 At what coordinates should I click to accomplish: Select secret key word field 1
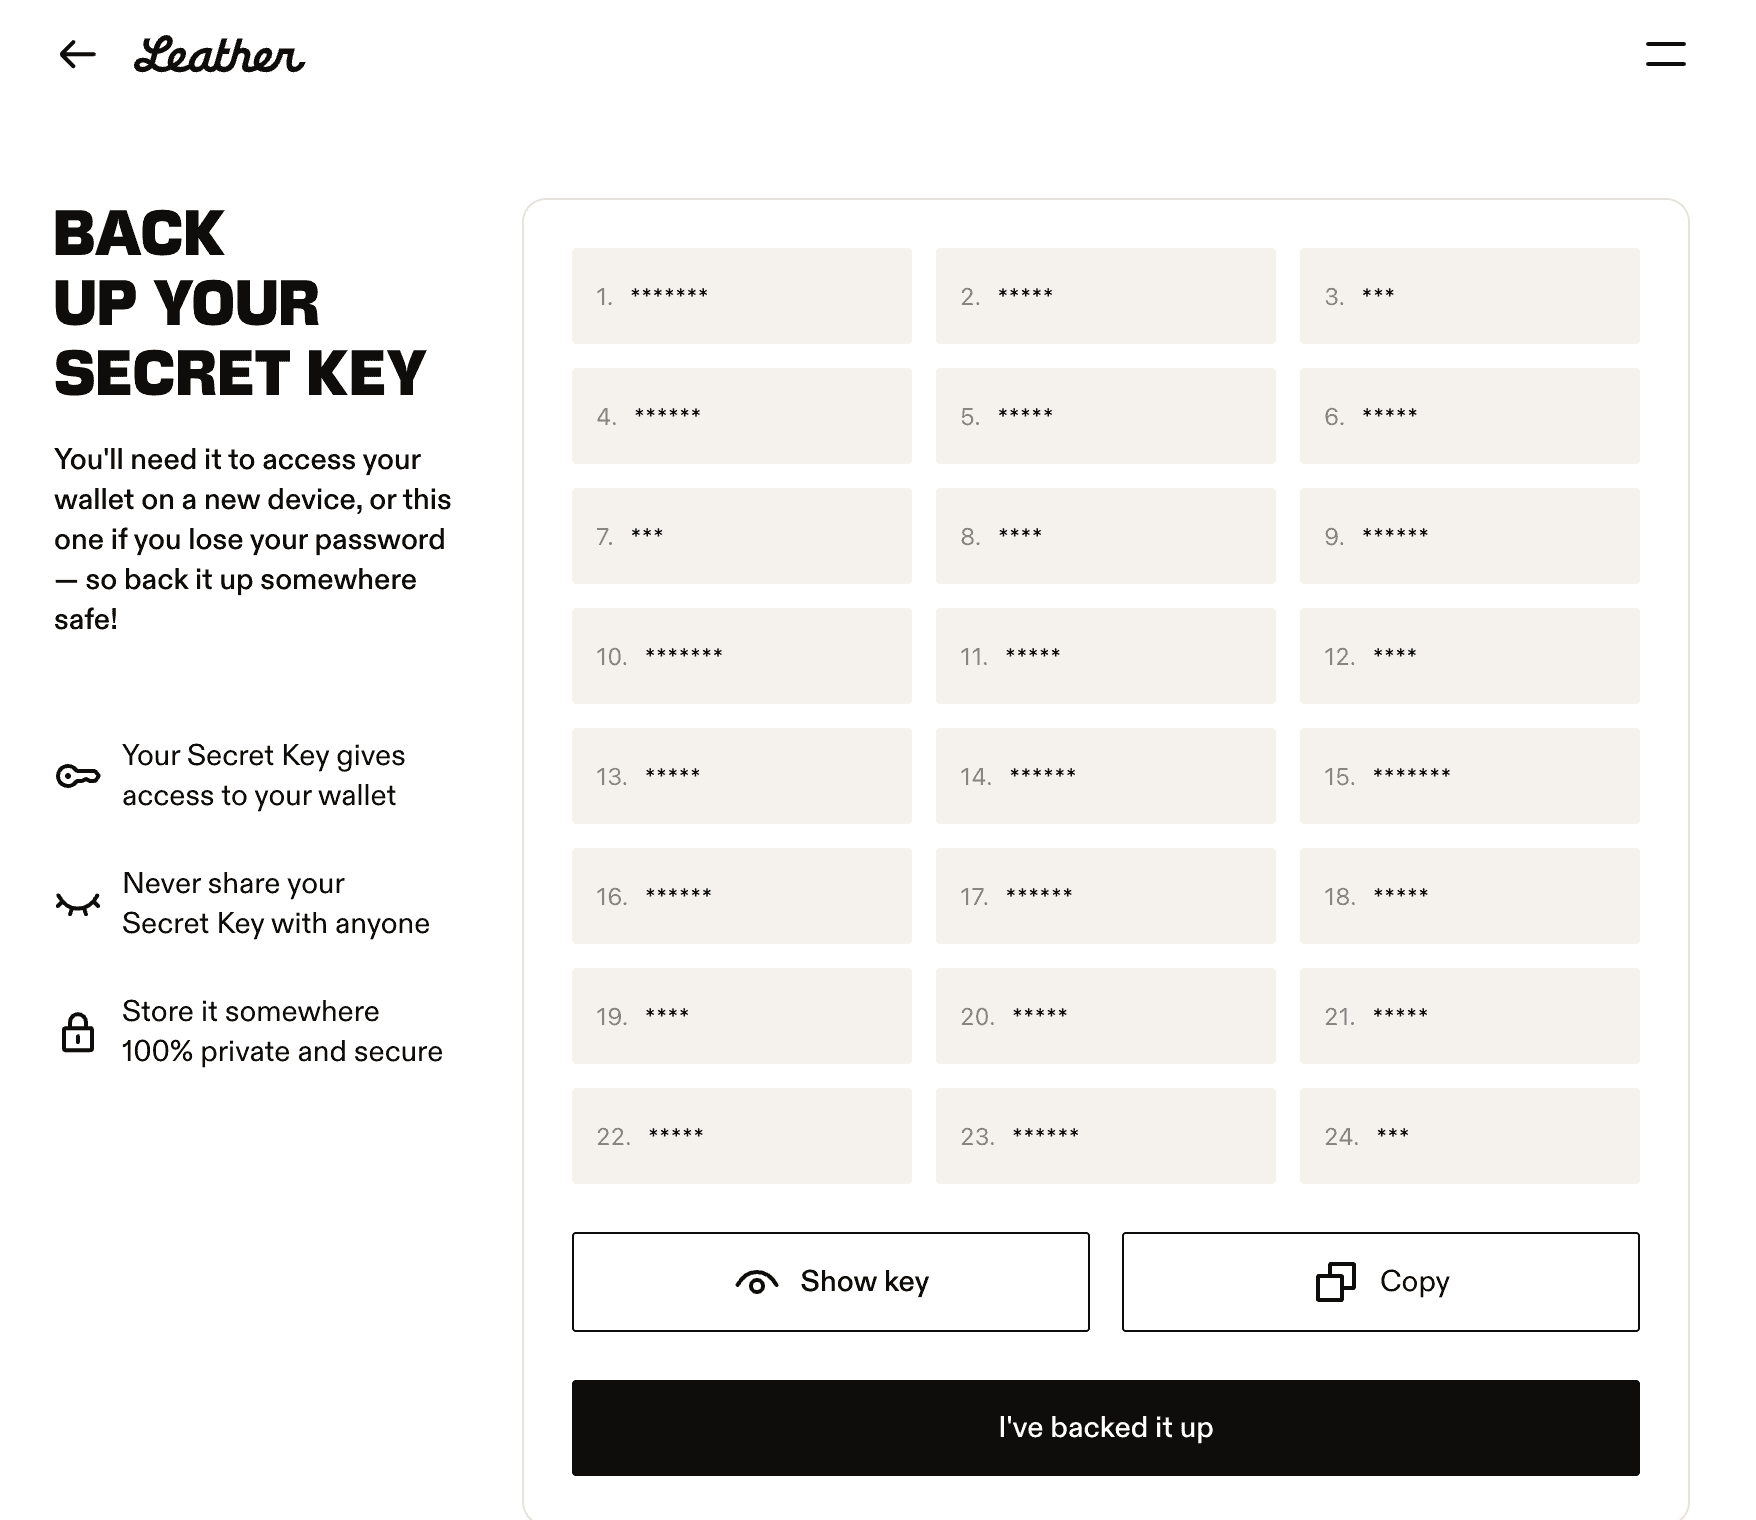pos(741,296)
